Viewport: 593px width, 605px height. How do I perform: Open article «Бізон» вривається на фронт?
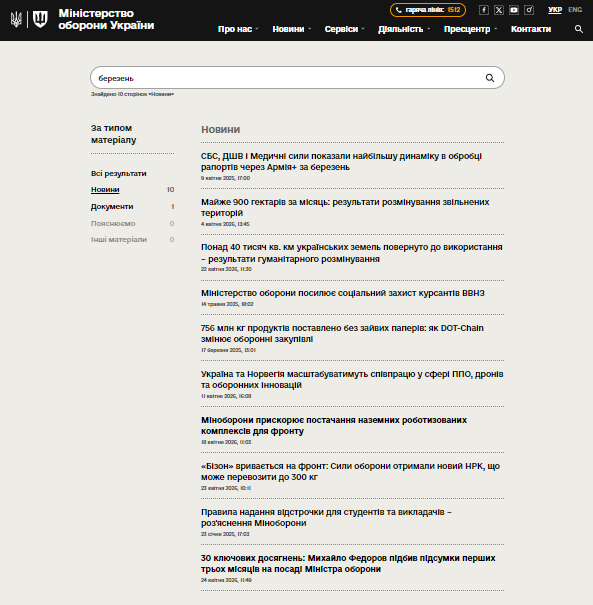350,471
